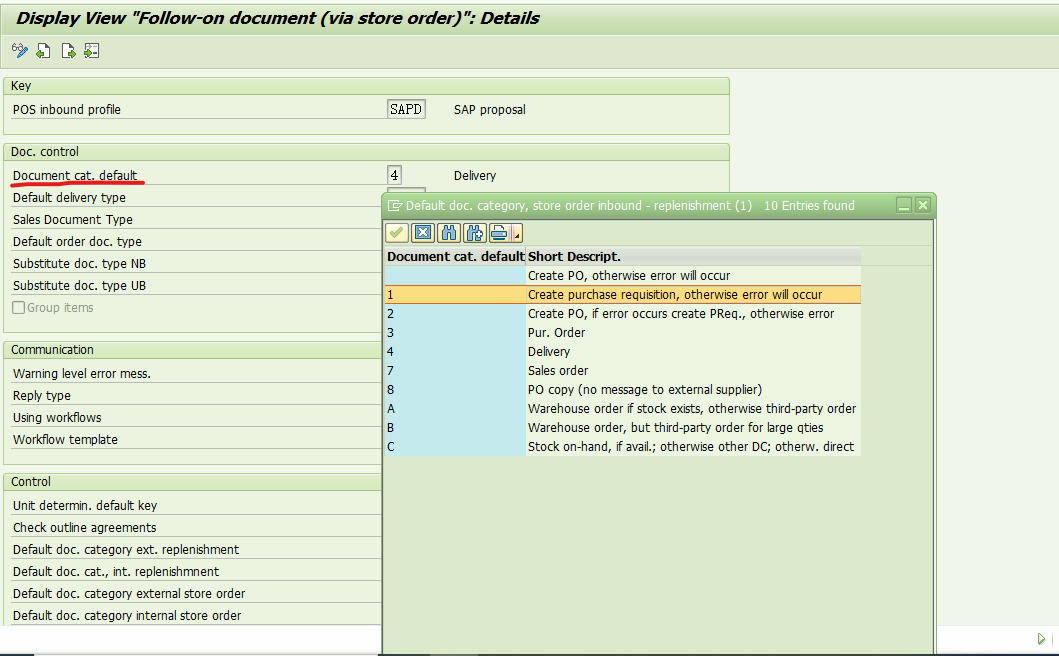1059x656 pixels.
Task: Select entry B 'Warehouse order, but third-party'
Action: 623,428
